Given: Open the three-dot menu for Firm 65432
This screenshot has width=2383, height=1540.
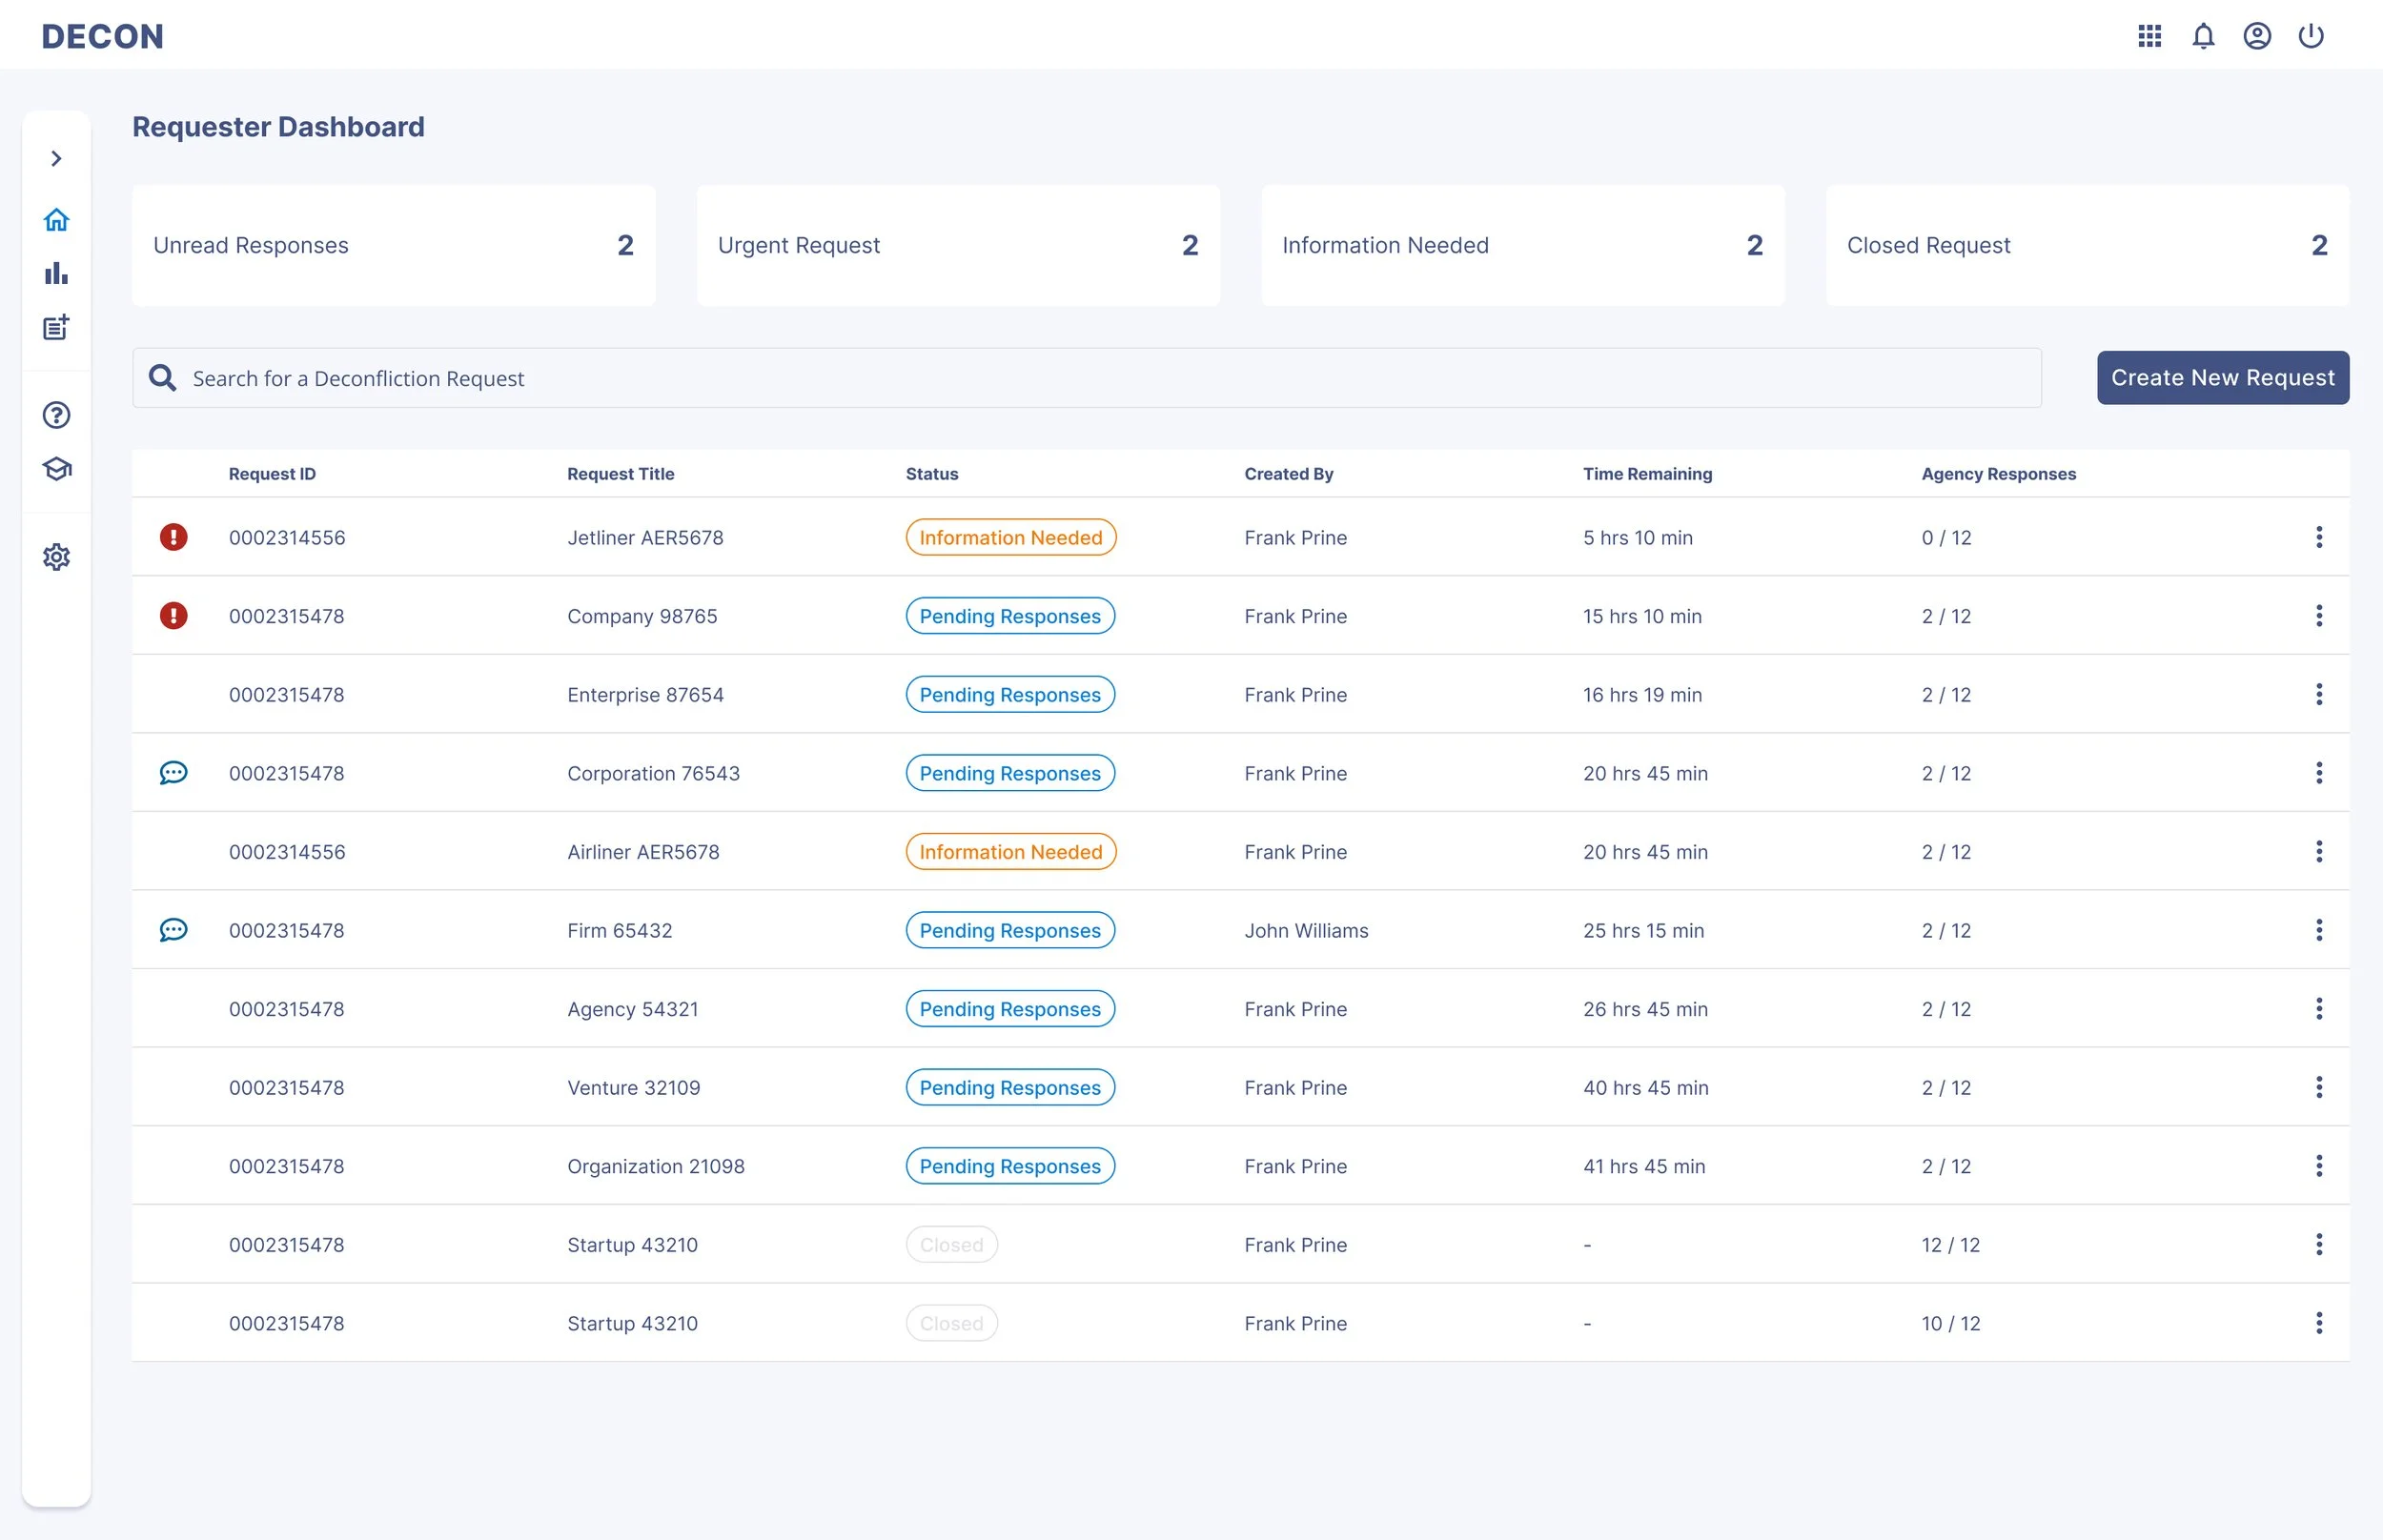Looking at the screenshot, I should pyautogui.click(x=2318, y=930).
